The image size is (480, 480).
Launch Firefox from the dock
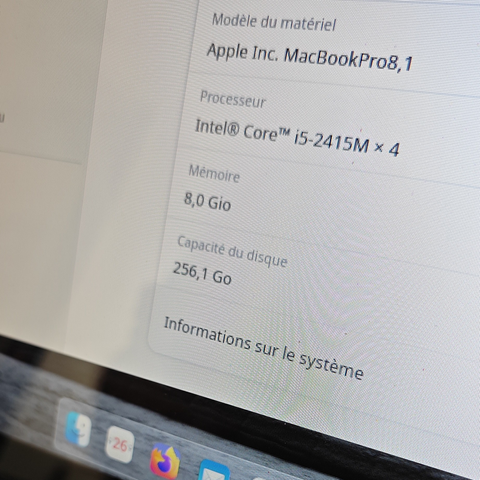tap(165, 461)
